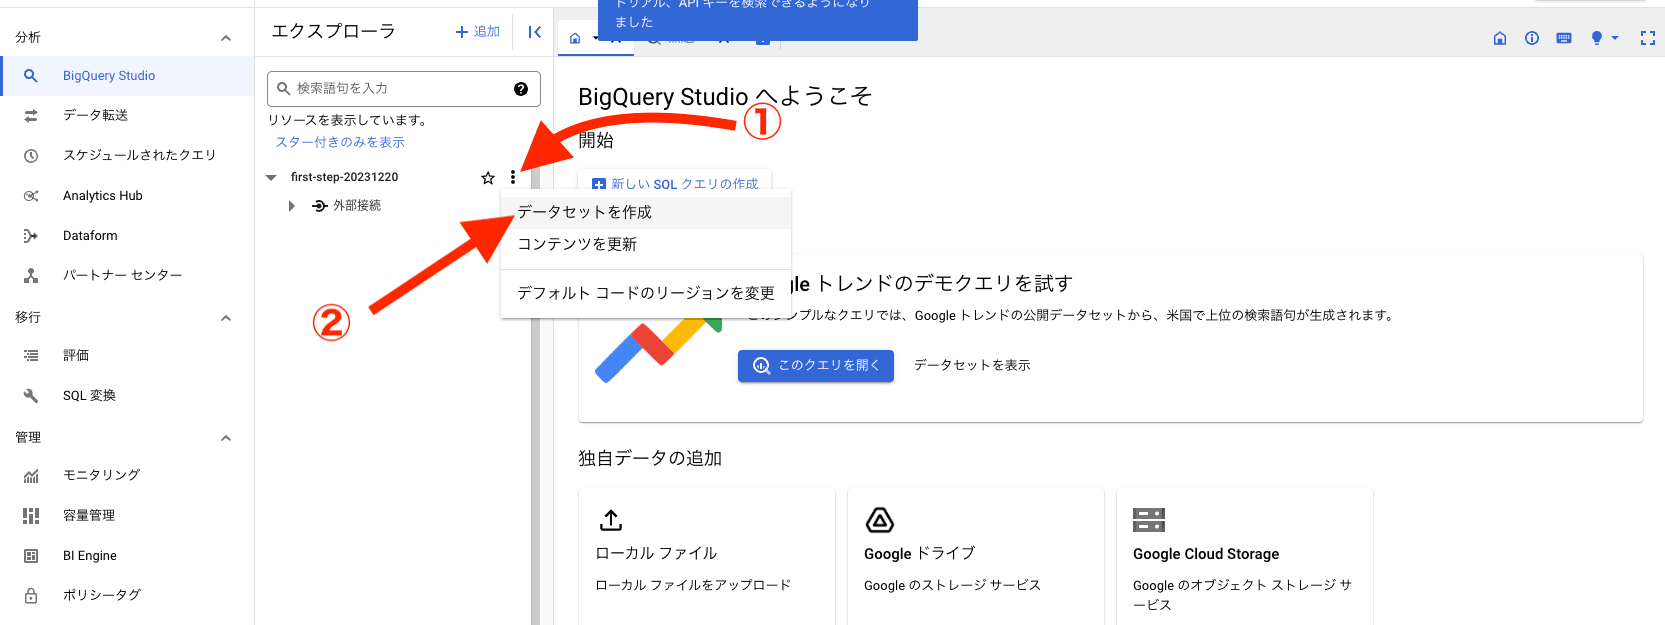Select データセットを作成 (create dataset) menu item
Screen dimensions: 1665x625
click(x=646, y=212)
